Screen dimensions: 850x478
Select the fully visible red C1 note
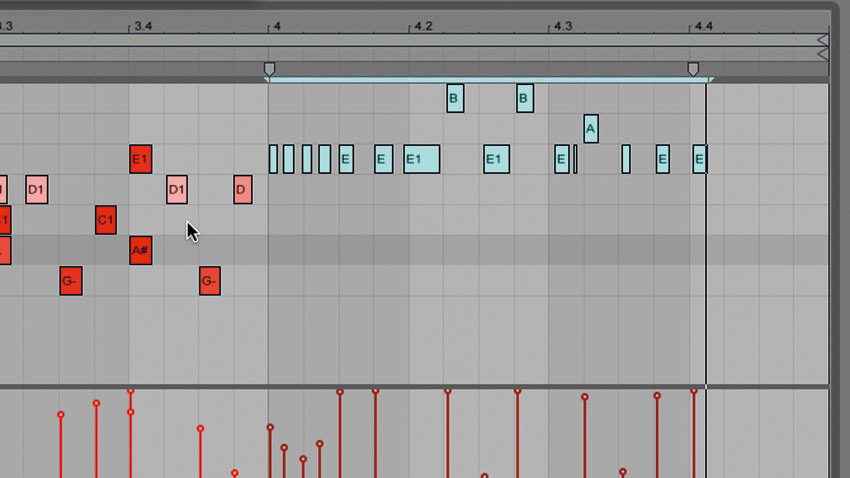106,220
